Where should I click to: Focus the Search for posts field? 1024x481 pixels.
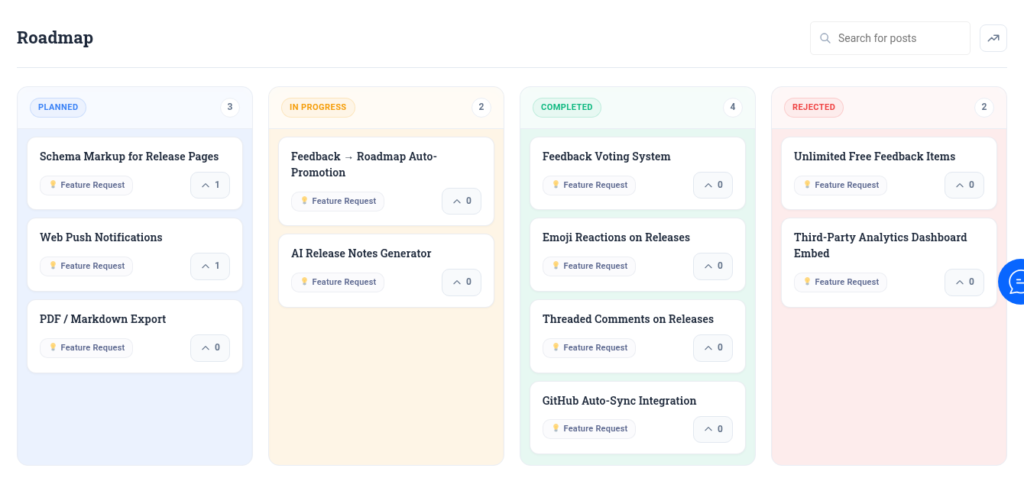[x=890, y=38]
